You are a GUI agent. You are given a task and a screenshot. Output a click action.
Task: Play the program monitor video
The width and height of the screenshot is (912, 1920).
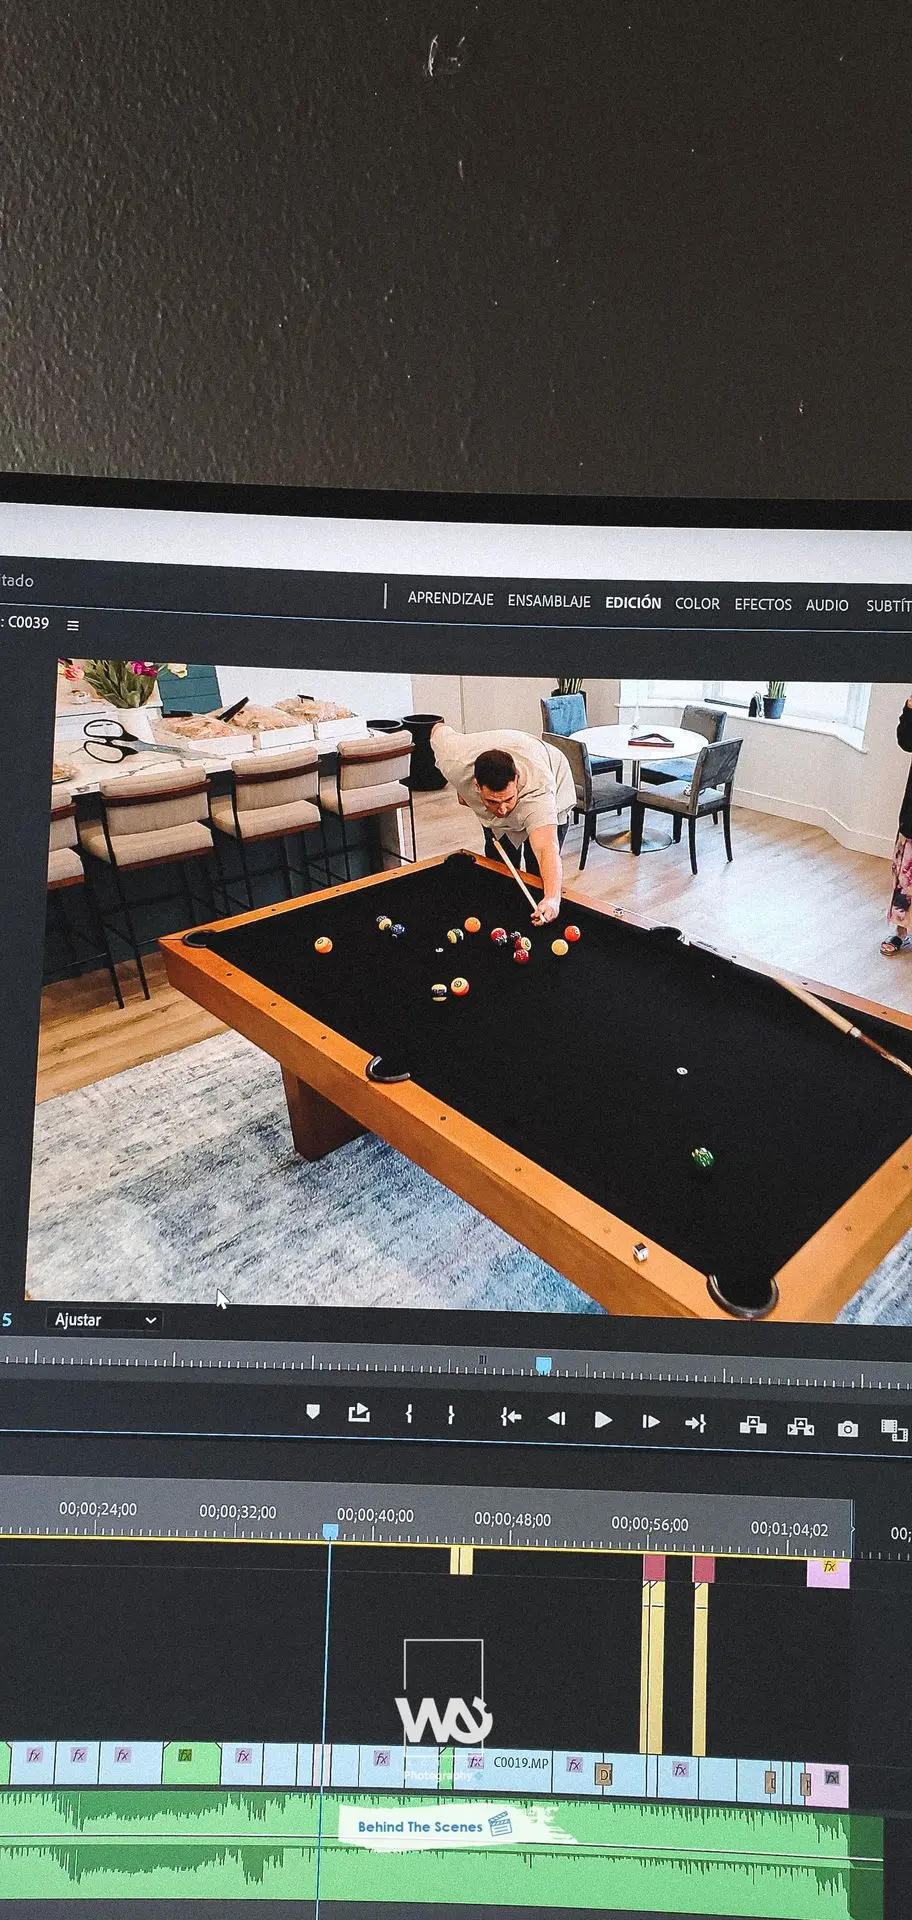pos(603,1420)
